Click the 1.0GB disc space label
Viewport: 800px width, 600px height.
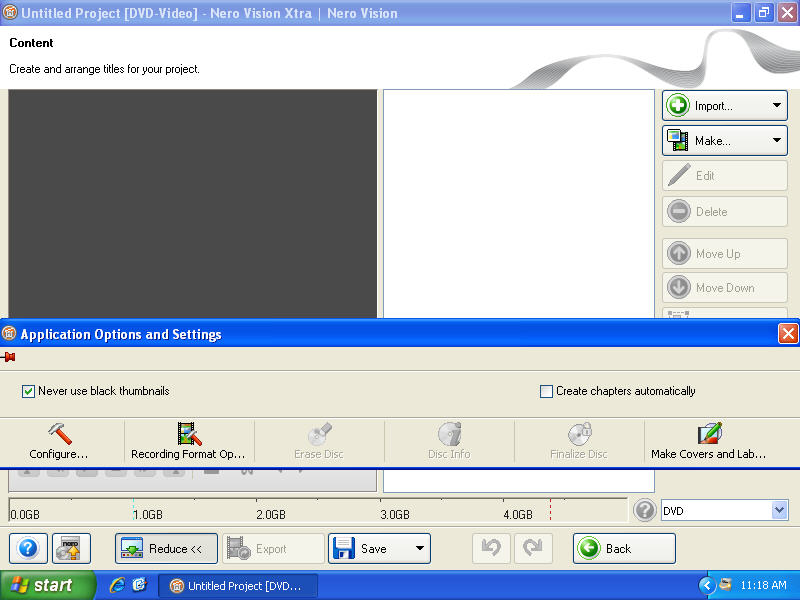148,514
